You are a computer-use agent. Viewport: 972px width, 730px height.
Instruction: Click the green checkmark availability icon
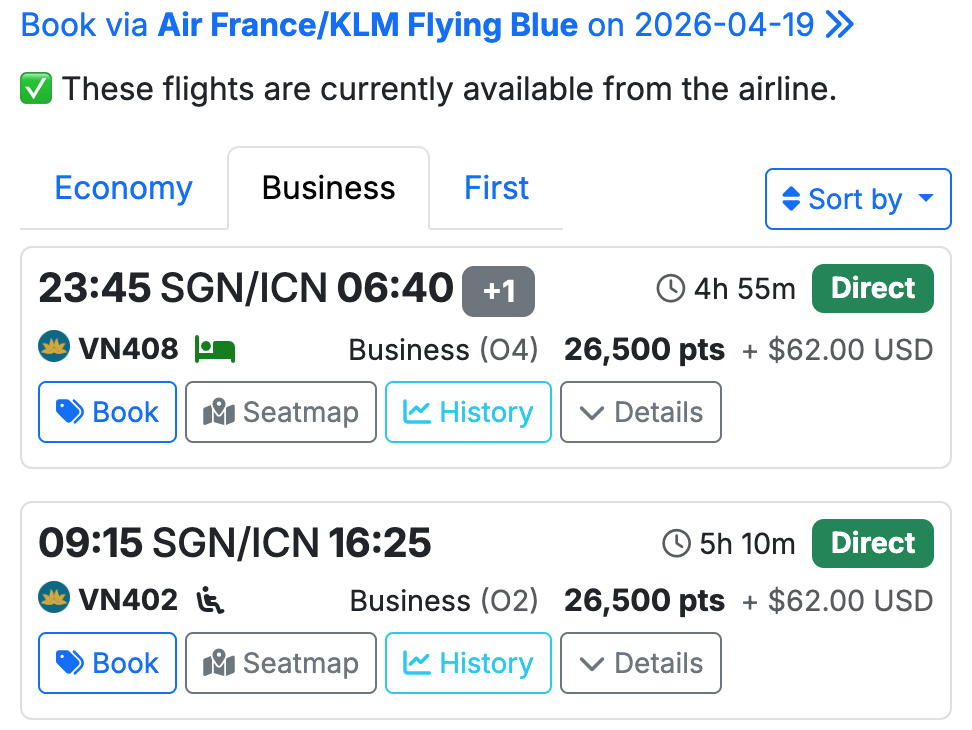(36, 90)
